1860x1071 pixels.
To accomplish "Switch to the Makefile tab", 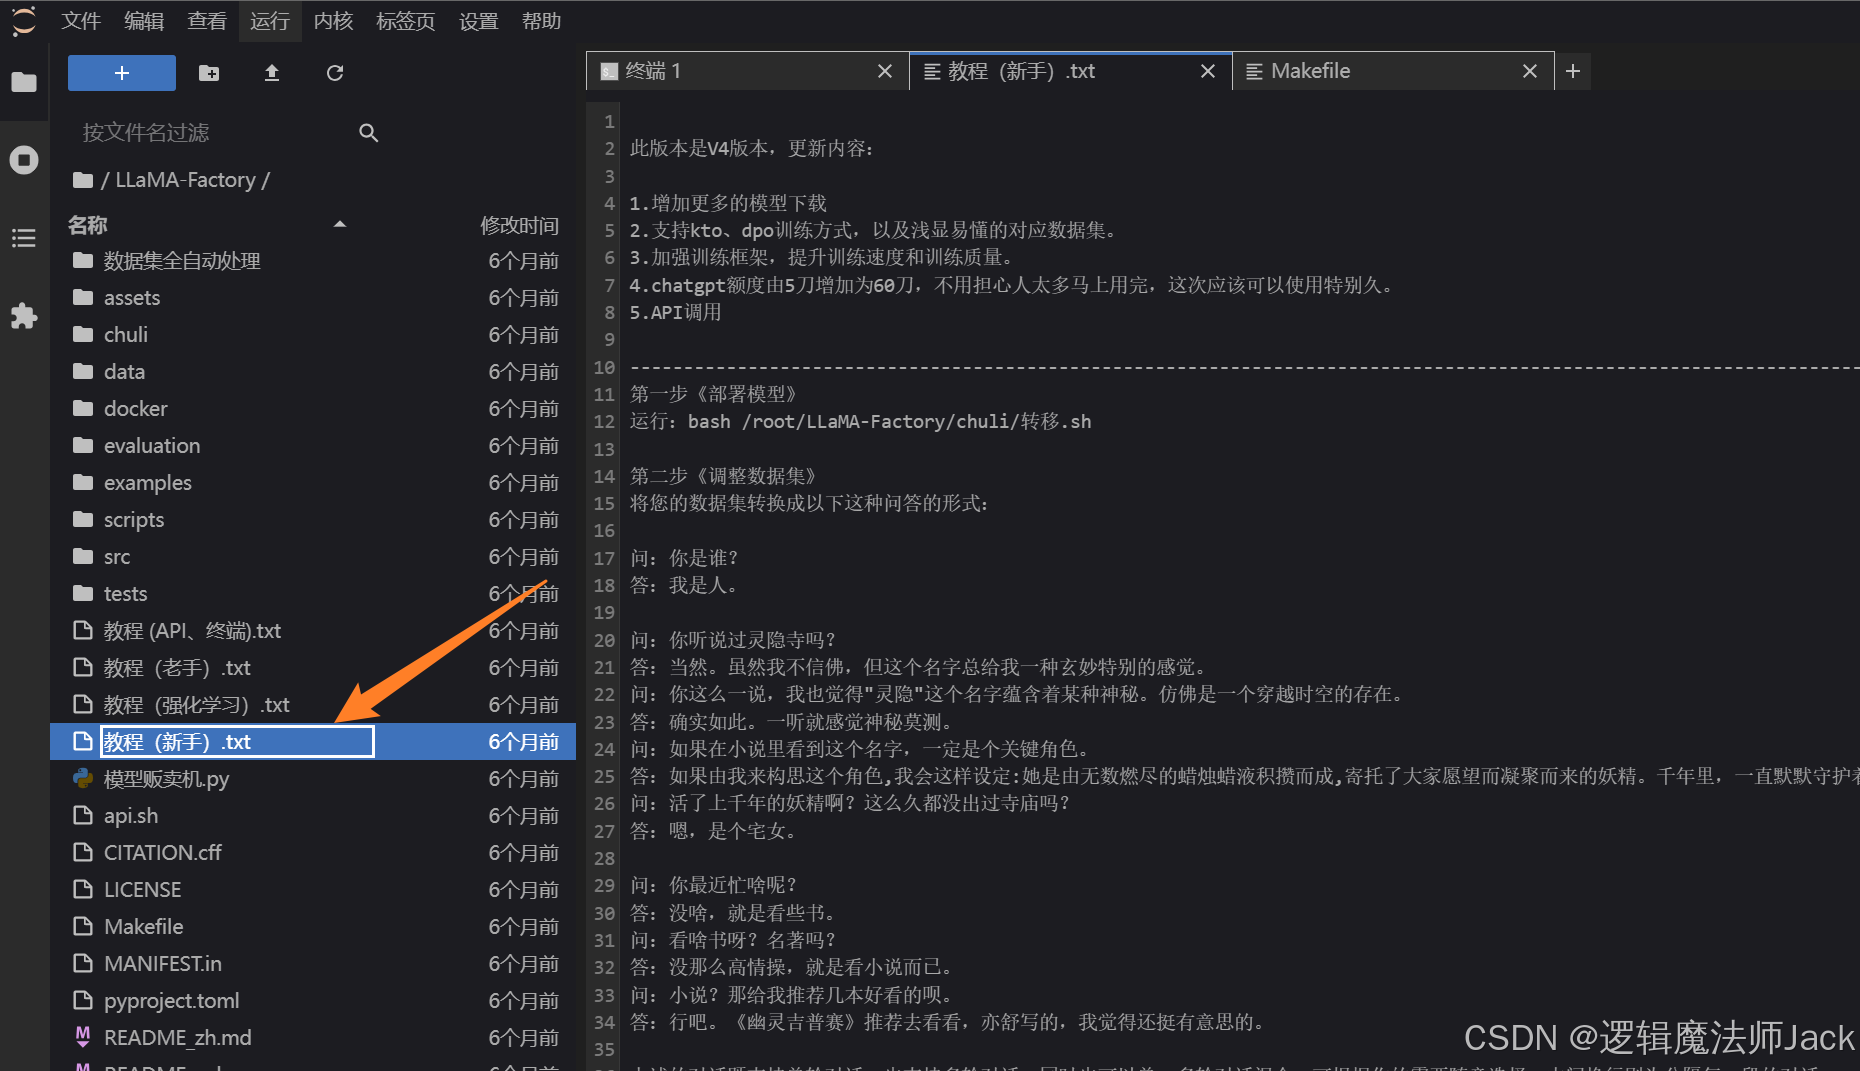I will (1310, 71).
